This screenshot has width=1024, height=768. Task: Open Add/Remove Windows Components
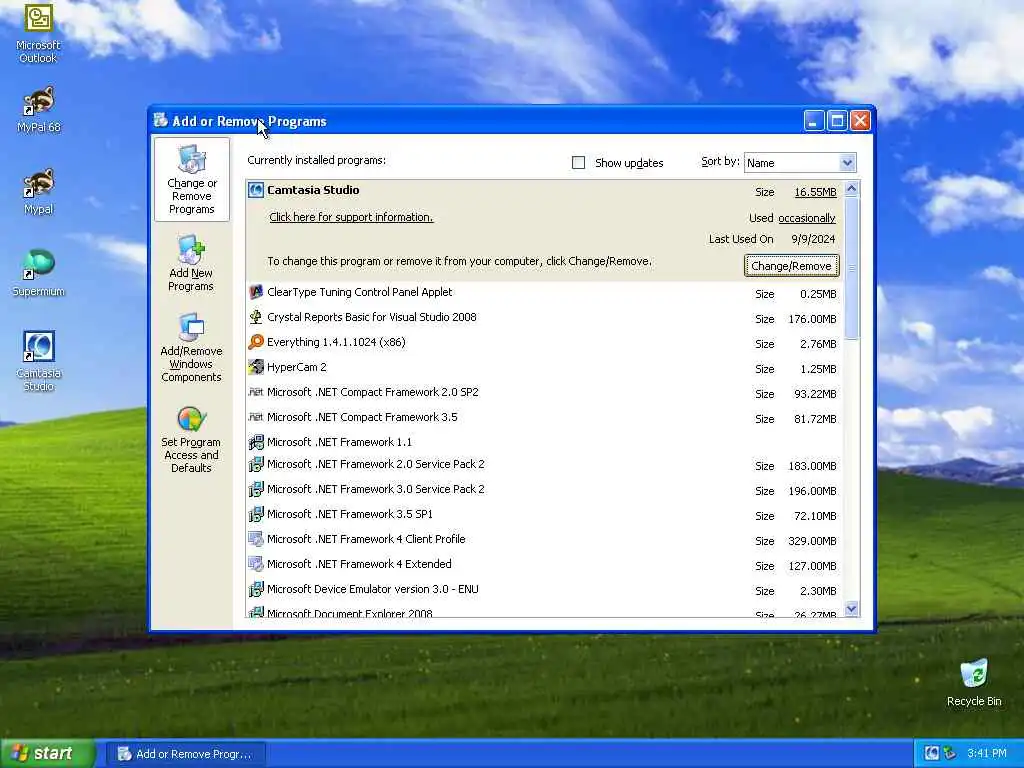(191, 347)
